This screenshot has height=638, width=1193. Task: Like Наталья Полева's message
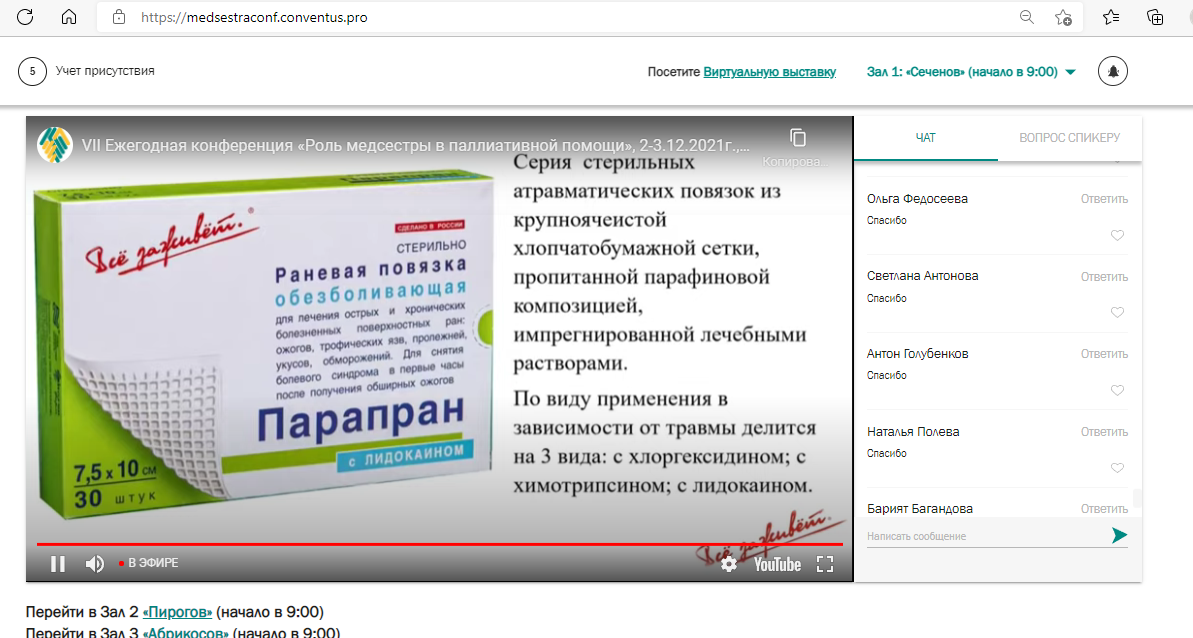pyautogui.click(x=1117, y=468)
